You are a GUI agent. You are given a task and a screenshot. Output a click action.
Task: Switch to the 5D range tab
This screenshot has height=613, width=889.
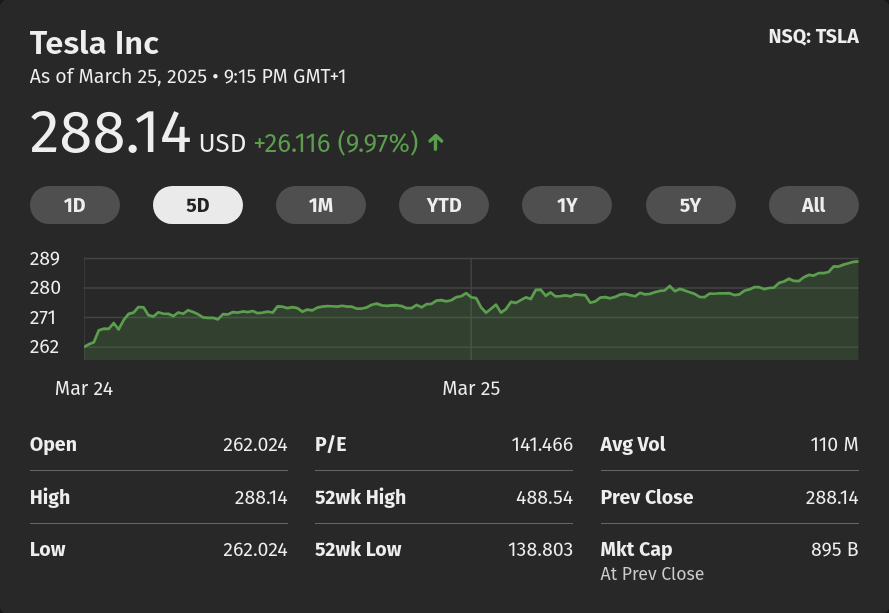[198, 205]
